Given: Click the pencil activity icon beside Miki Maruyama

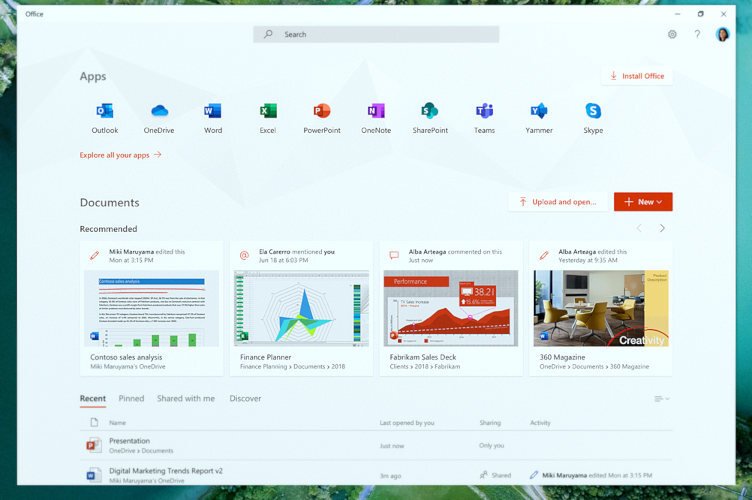Looking at the screenshot, I should 534,475.
